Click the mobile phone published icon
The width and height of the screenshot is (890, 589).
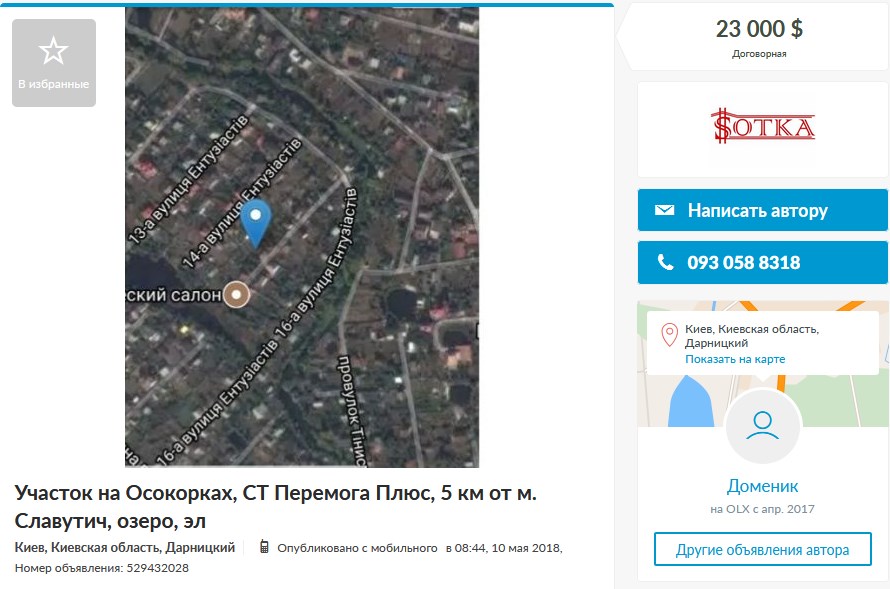(x=264, y=546)
